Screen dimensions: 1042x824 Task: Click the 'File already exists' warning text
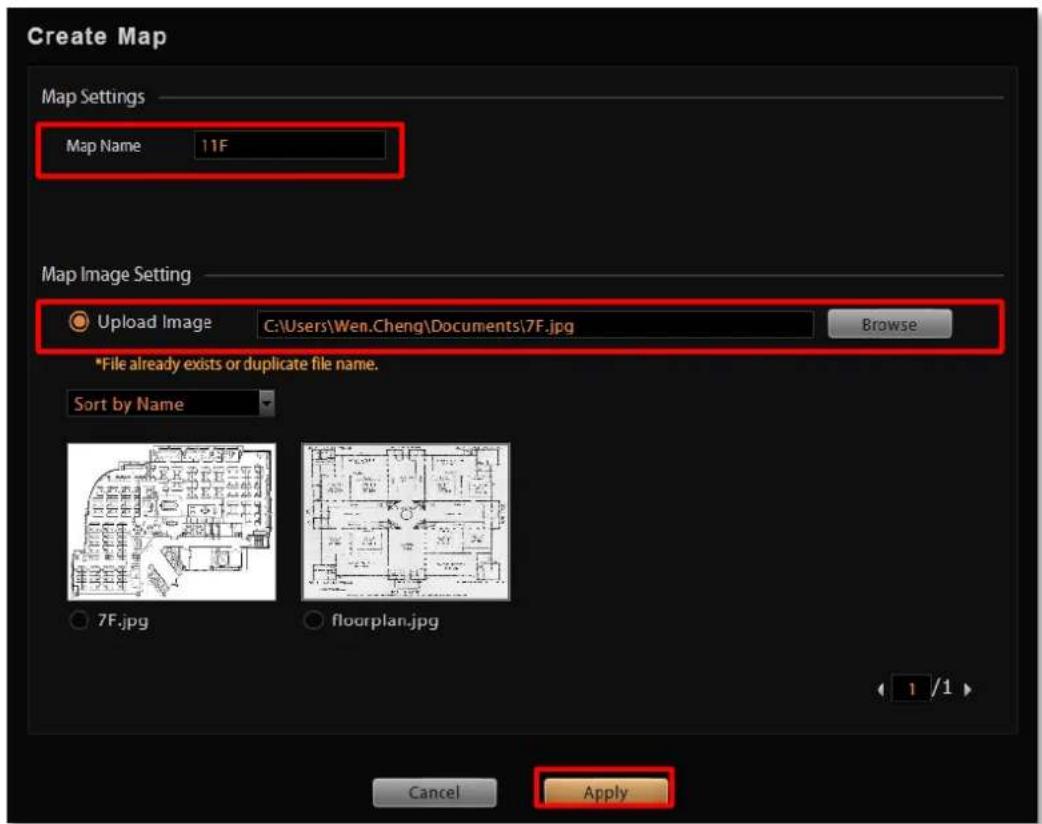(237, 364)
